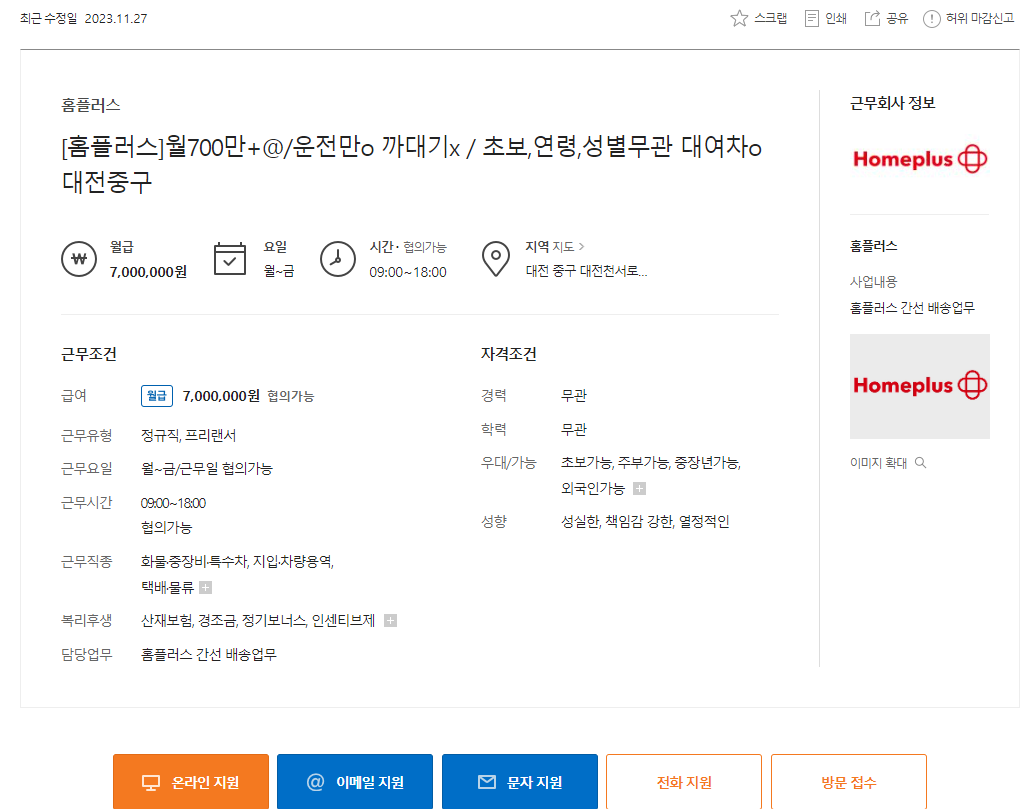The width and height of the screenshot is (1030, 809).
Task: Click the 이메일 지원 button label
Action: tap(370, 783)
